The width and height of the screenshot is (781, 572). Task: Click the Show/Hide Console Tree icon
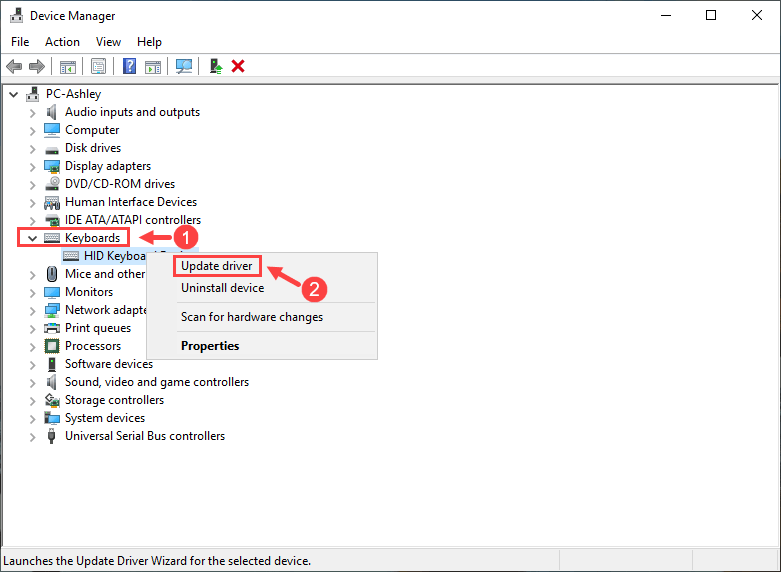(67, 66)
